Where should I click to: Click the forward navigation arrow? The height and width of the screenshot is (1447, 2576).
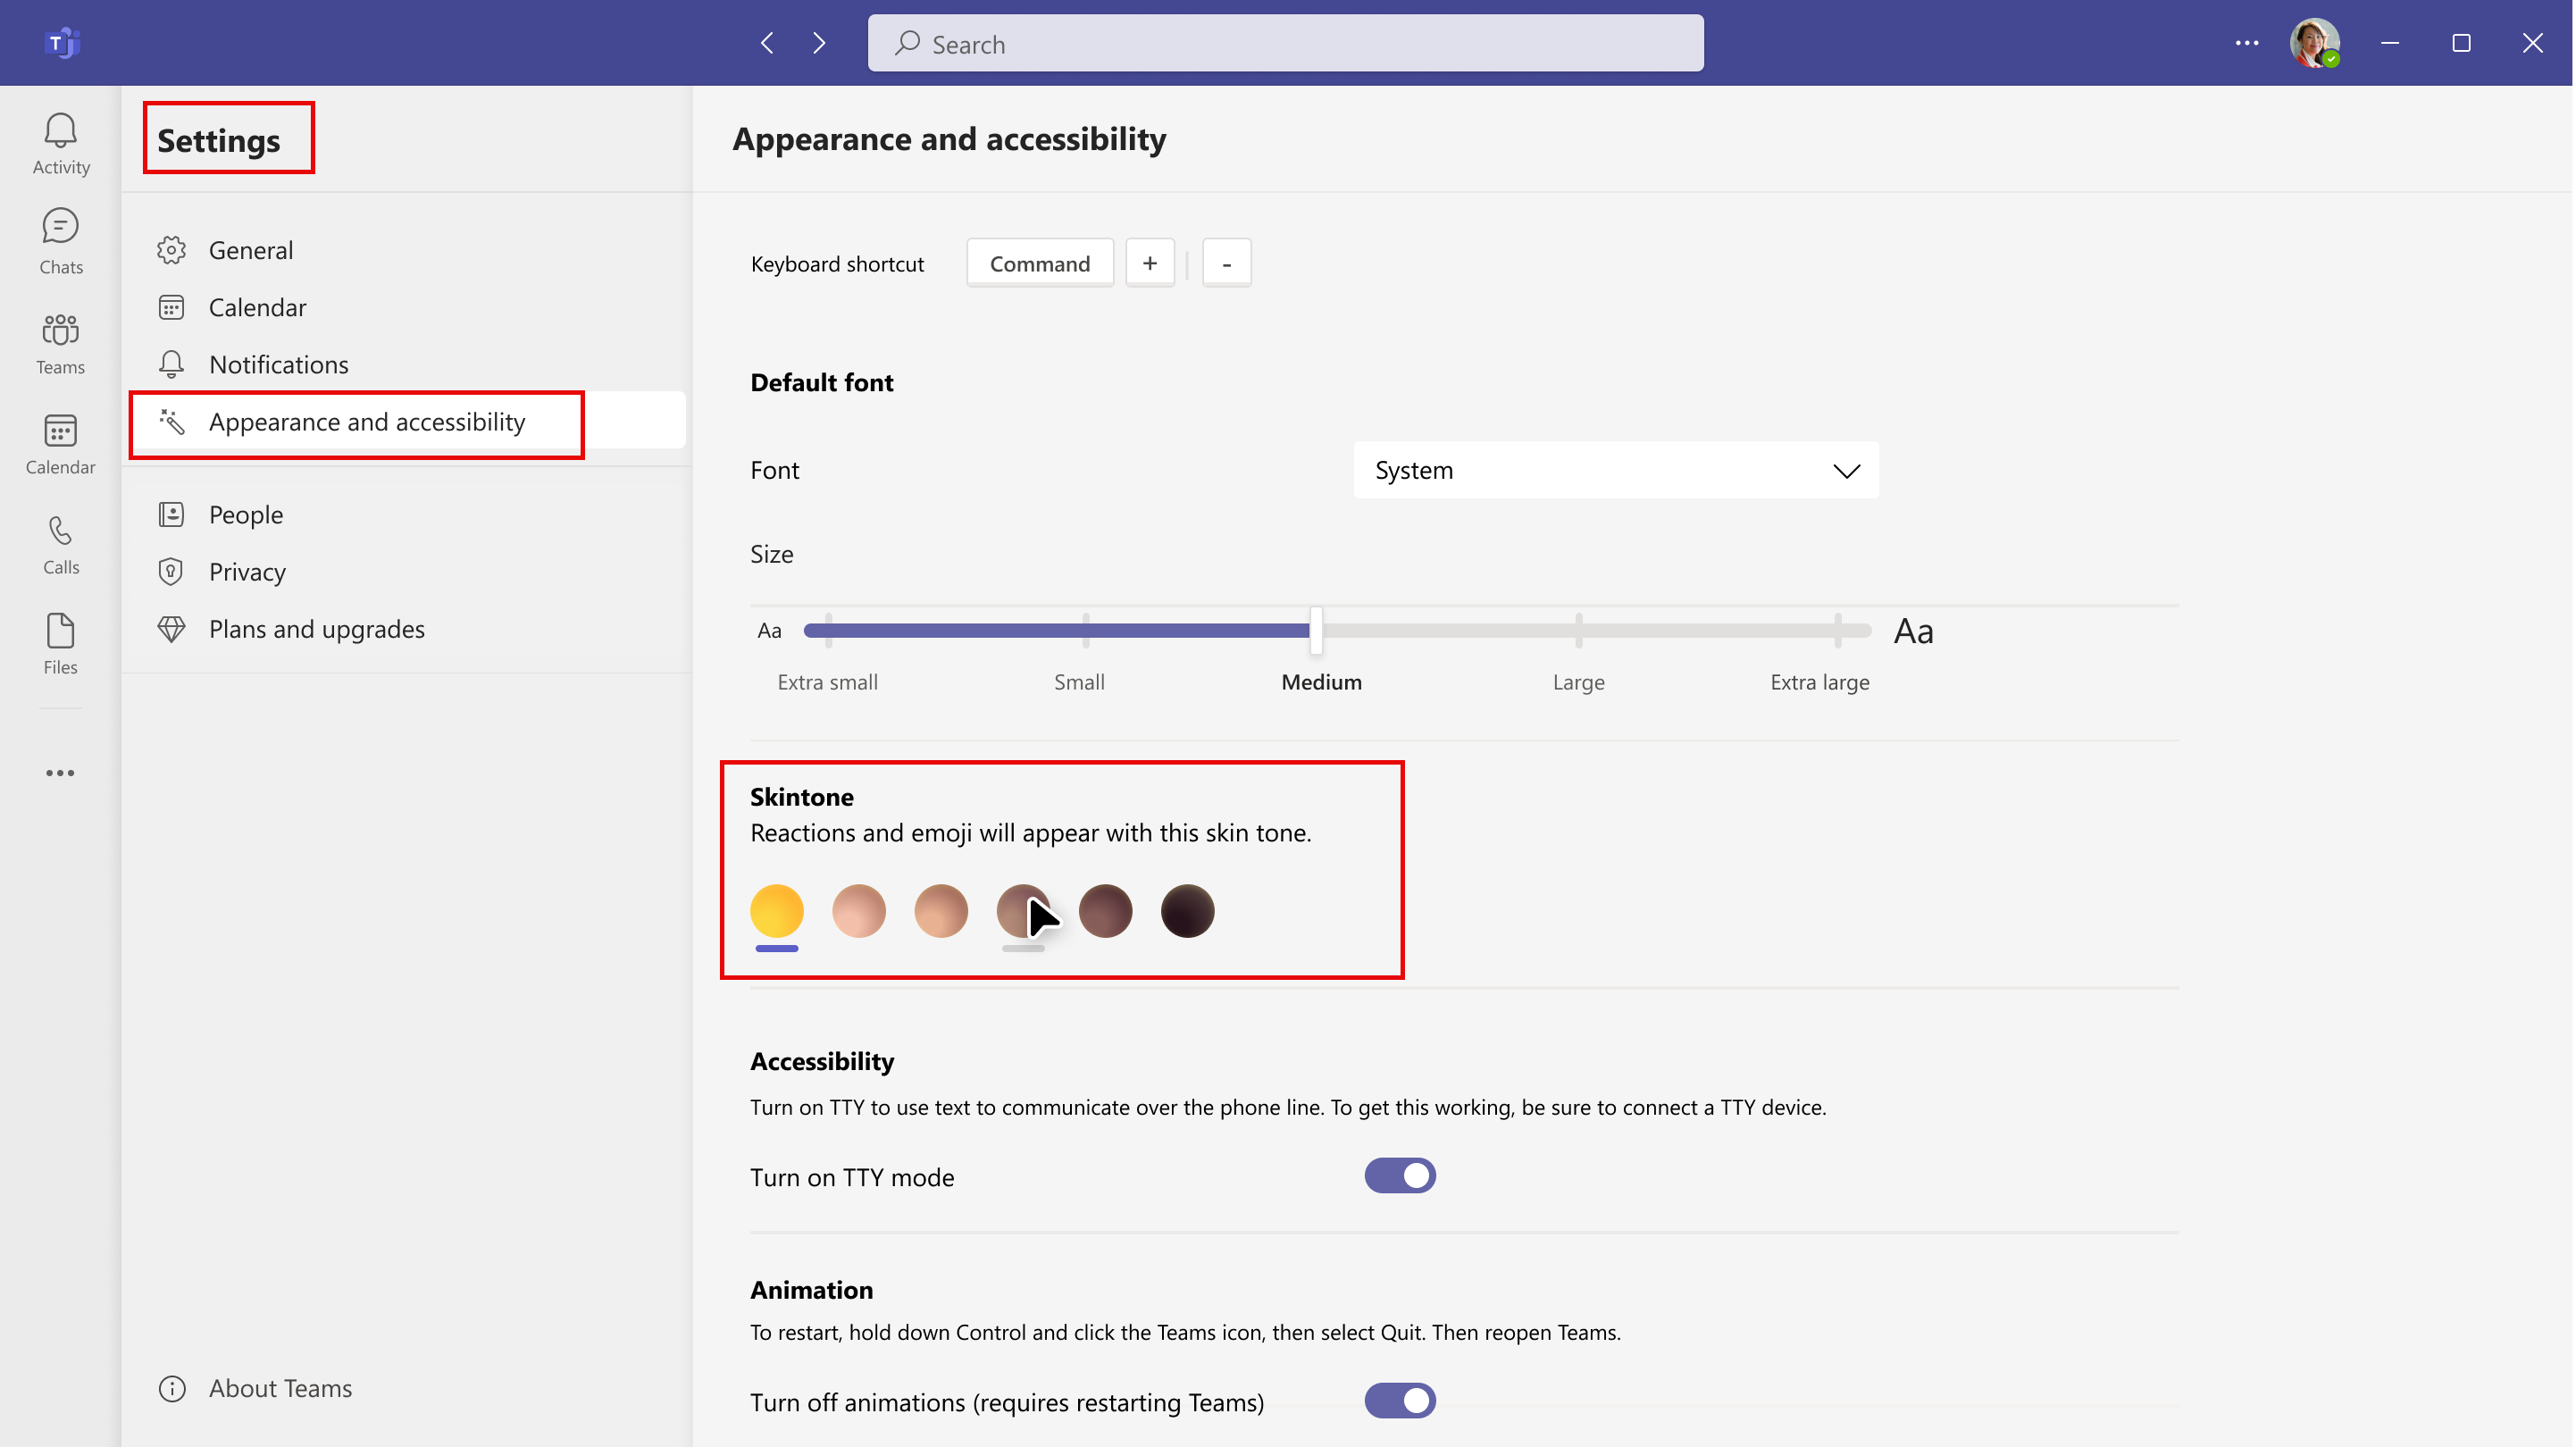(819, 43)
